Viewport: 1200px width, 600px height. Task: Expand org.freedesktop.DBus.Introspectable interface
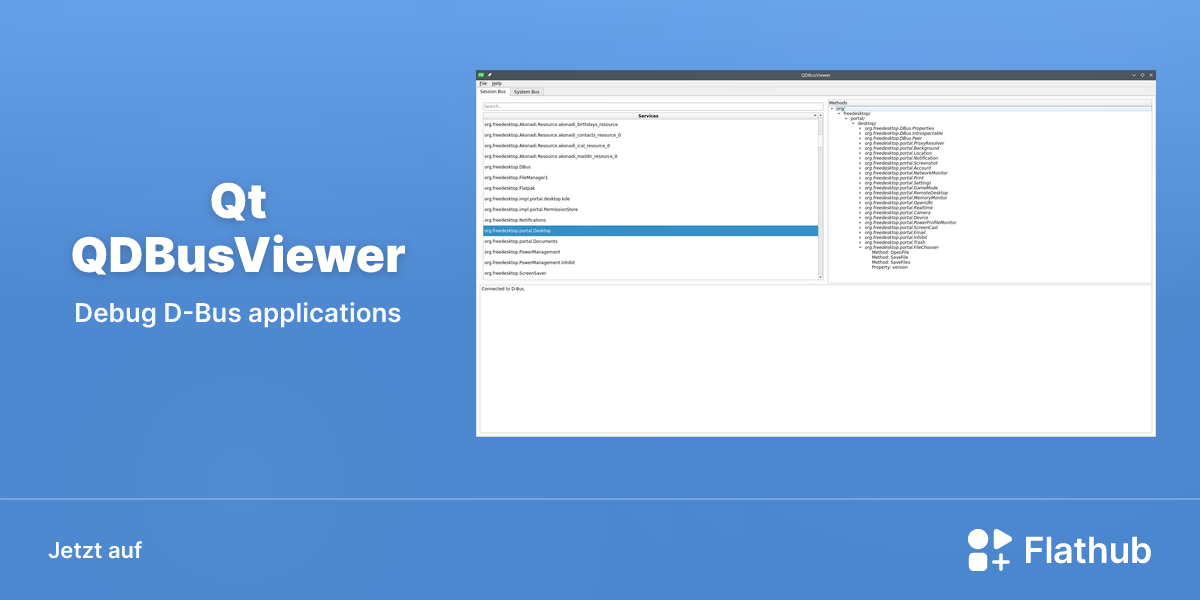pyautogui.click(x=860, y=133)
